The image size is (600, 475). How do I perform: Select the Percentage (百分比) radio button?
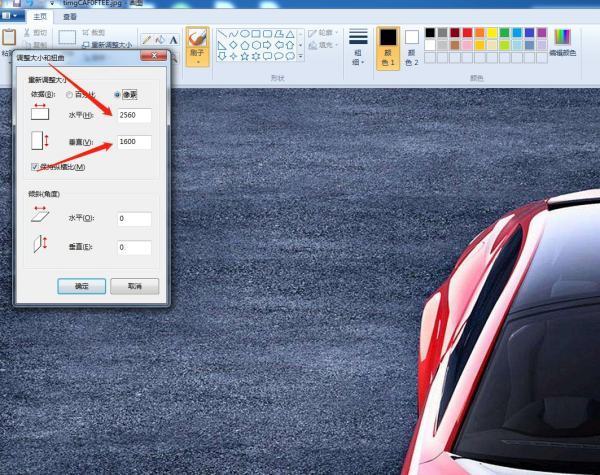(x=69, y=95)
